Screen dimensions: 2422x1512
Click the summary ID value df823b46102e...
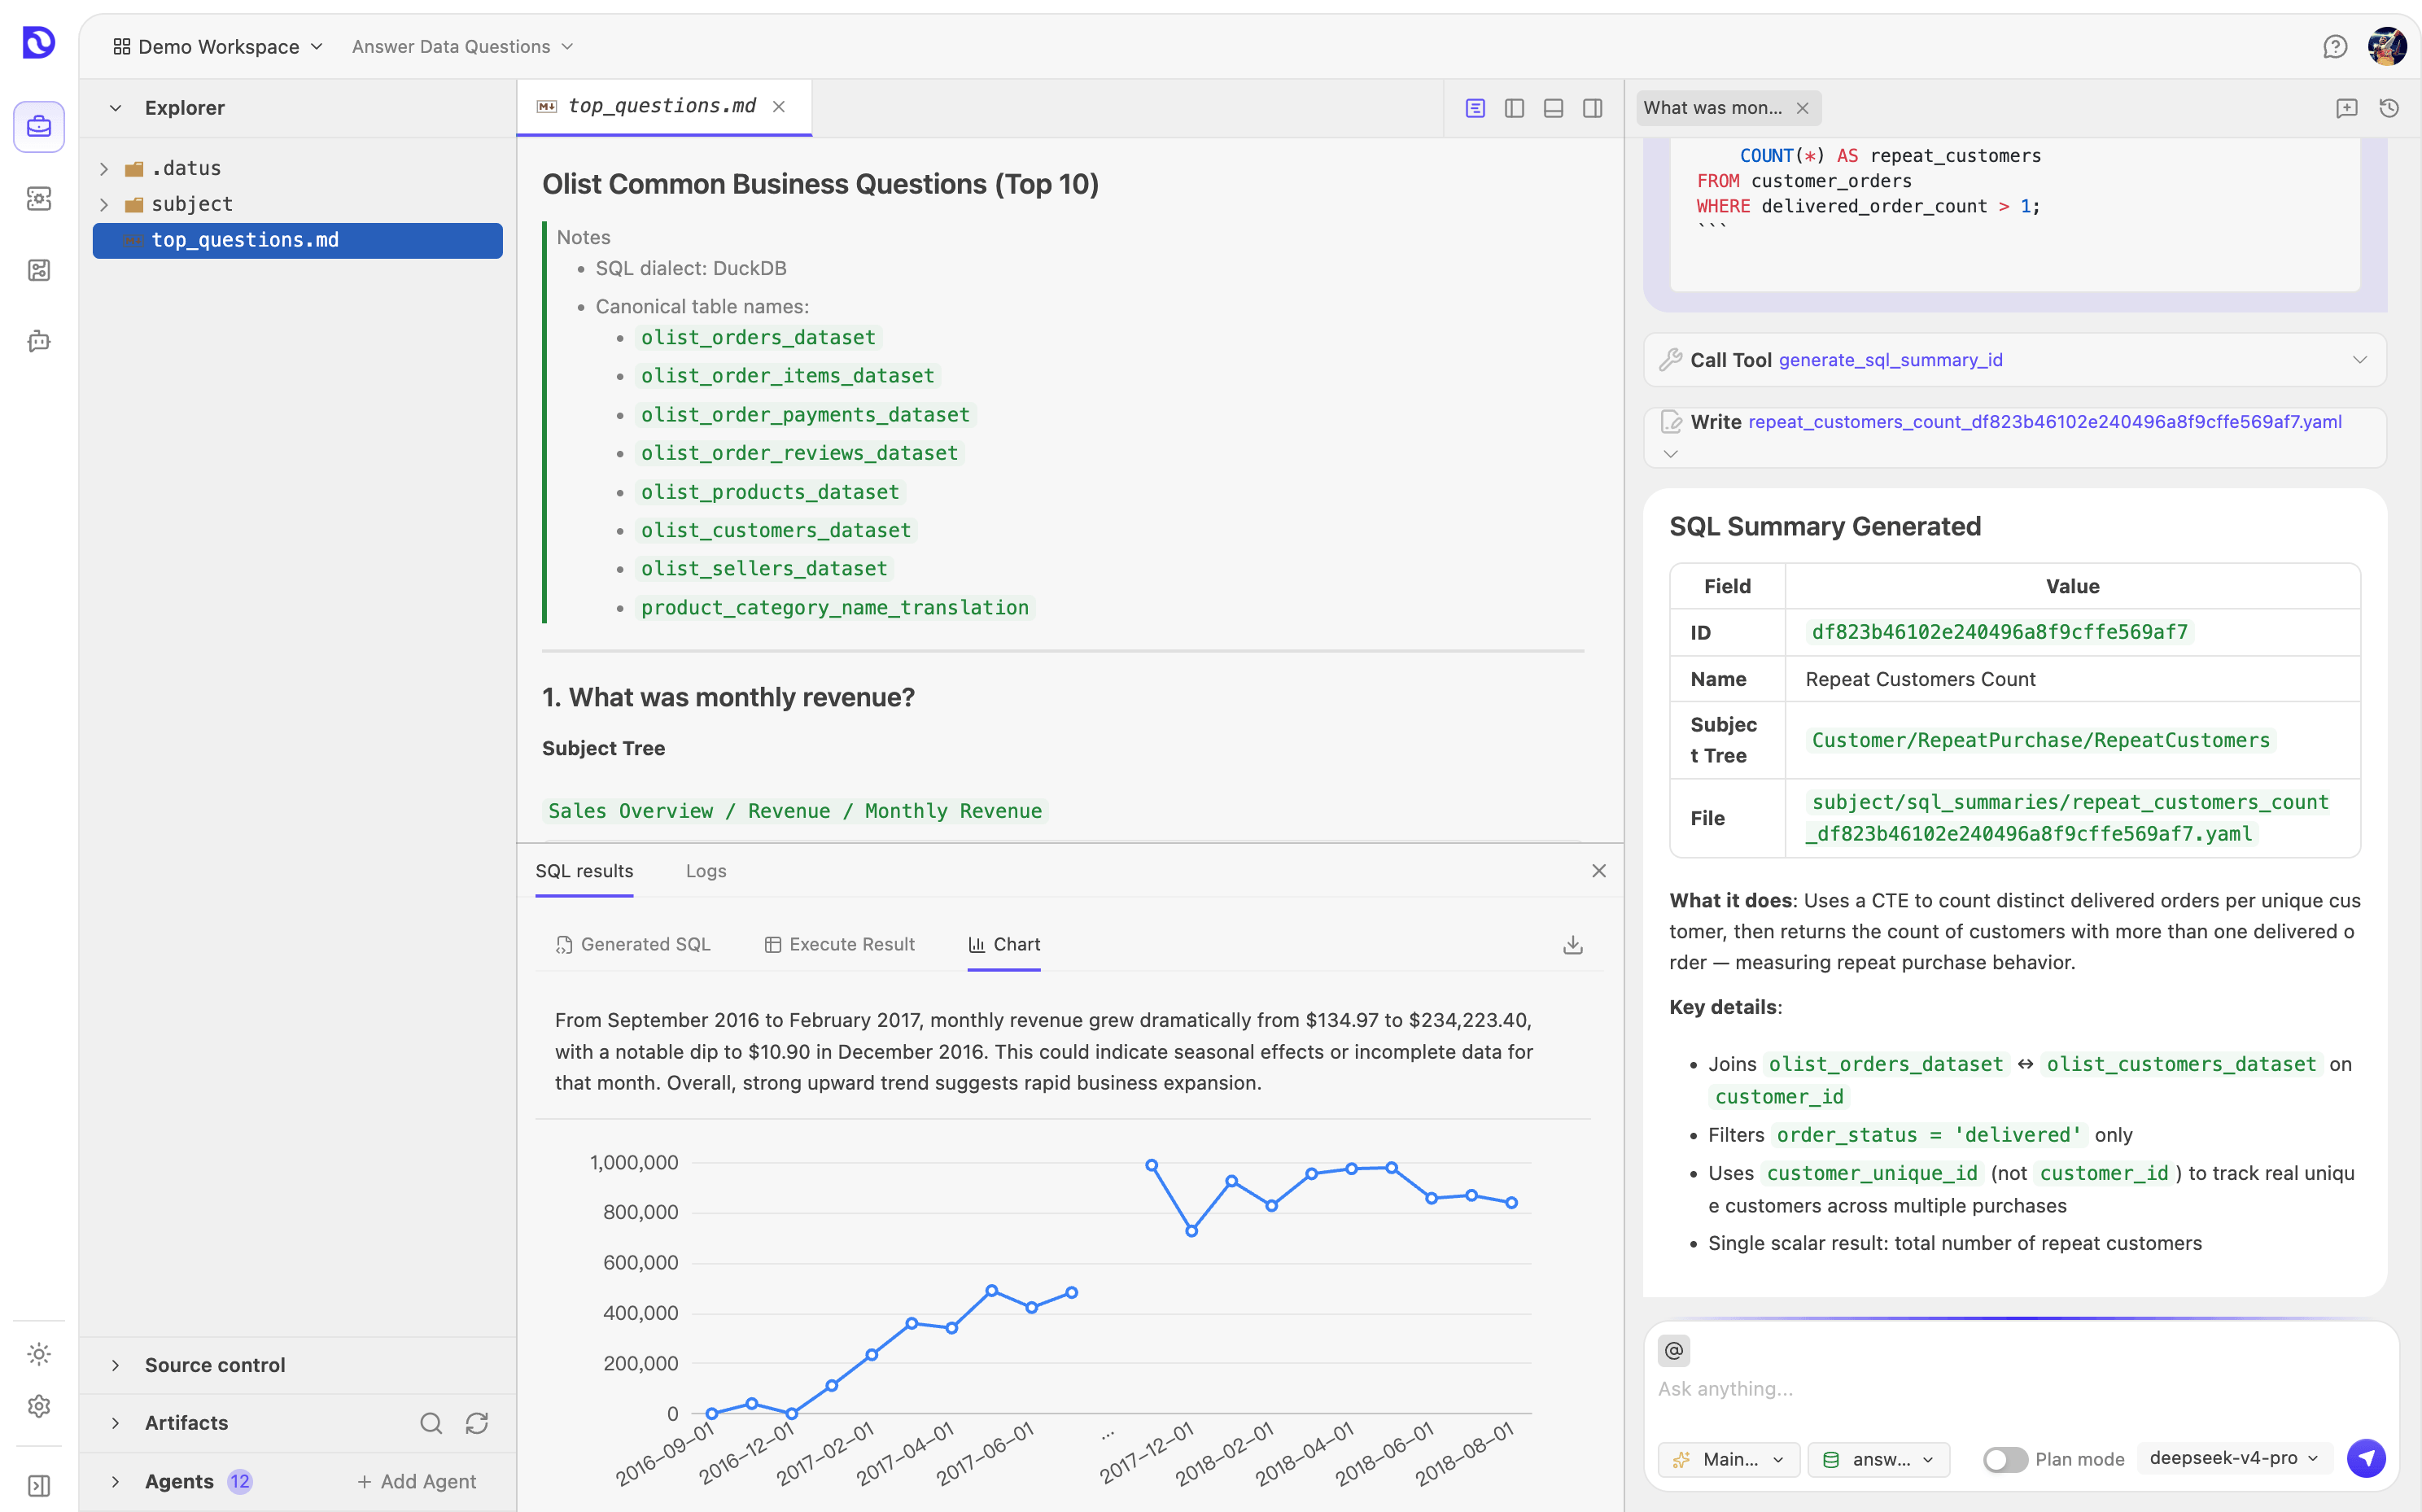2000,633
